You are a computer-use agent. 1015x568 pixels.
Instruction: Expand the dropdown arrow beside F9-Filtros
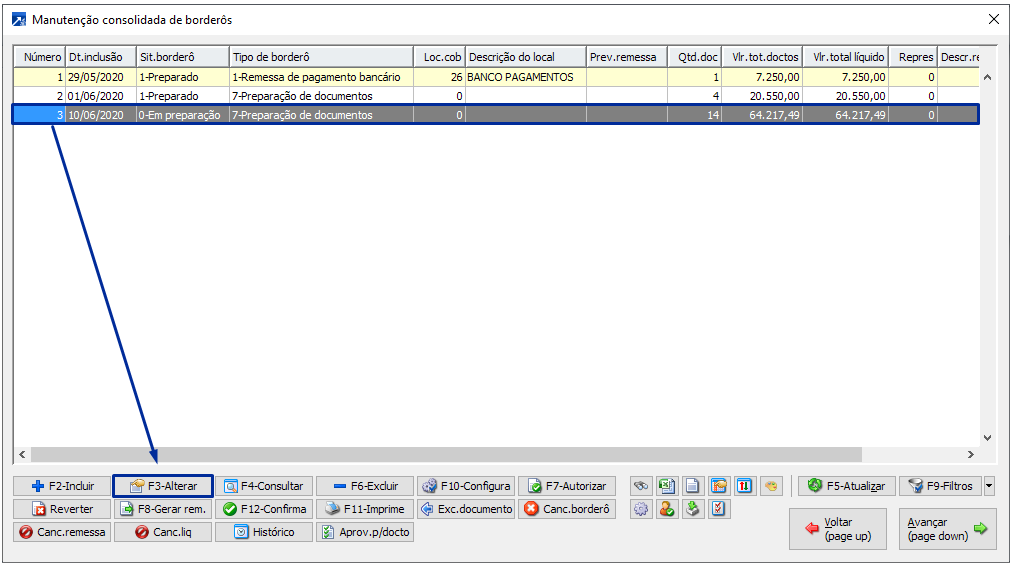(989, 486)
